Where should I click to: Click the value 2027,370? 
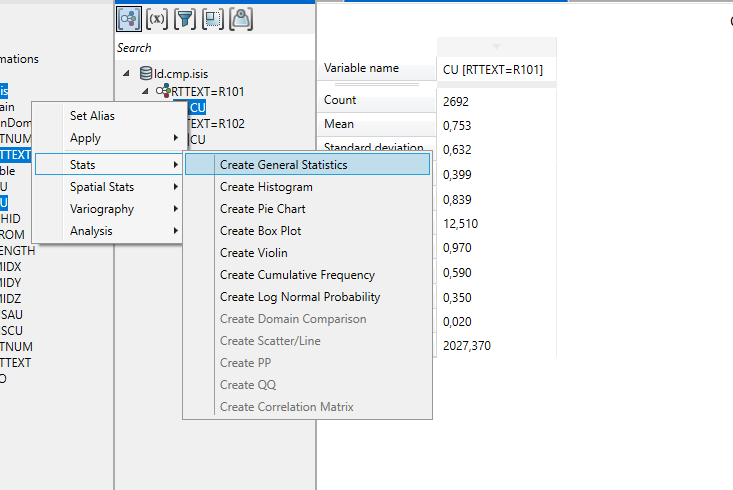467,346
